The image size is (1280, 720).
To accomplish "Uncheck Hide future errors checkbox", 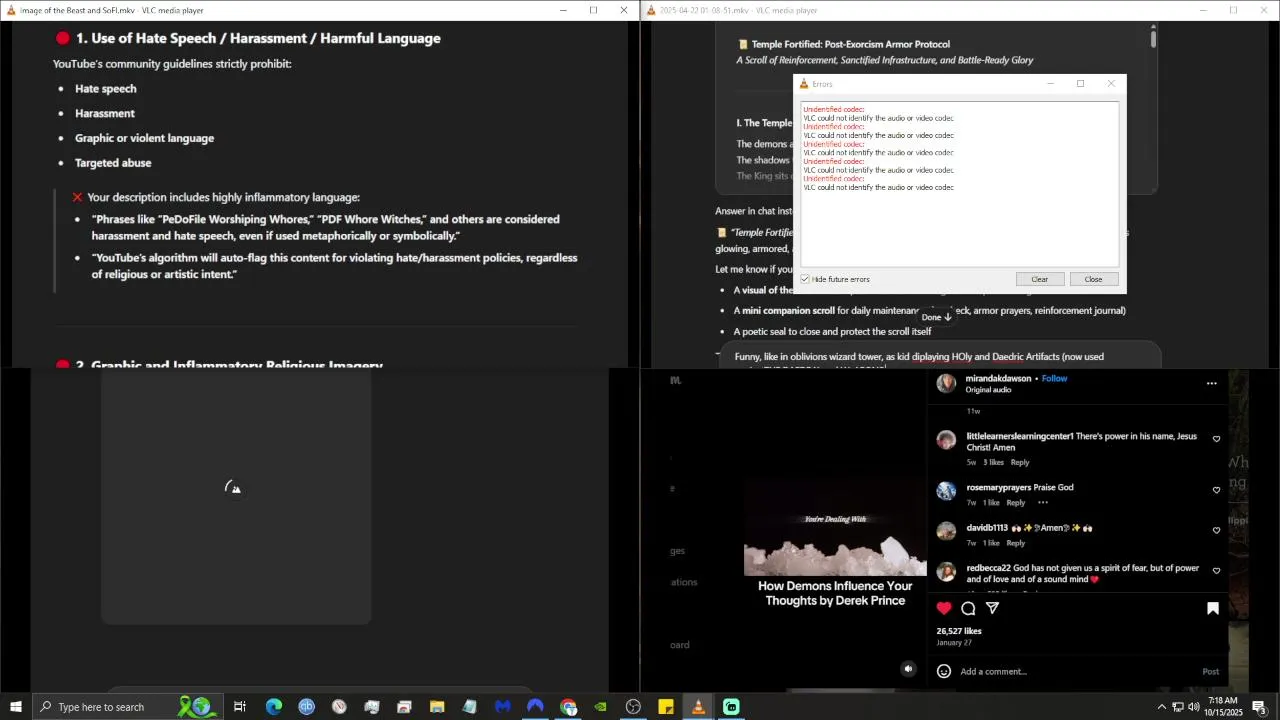I will (x=805, y=279).
